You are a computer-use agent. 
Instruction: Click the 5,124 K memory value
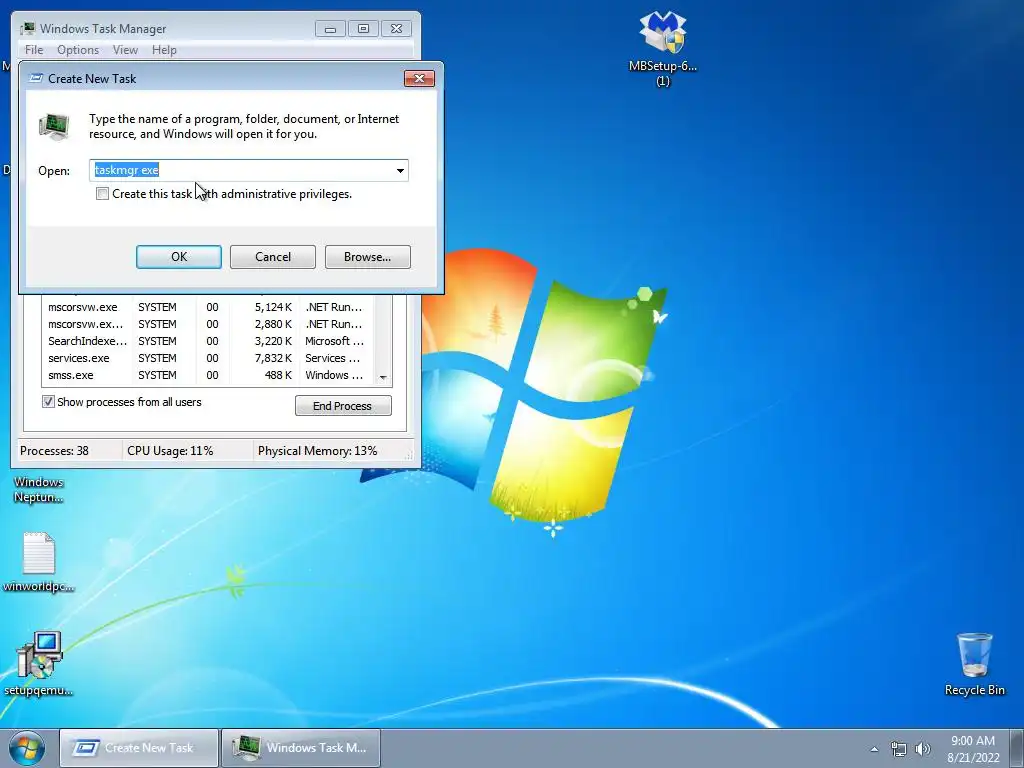pyautogui.click(x=273, y=307)
